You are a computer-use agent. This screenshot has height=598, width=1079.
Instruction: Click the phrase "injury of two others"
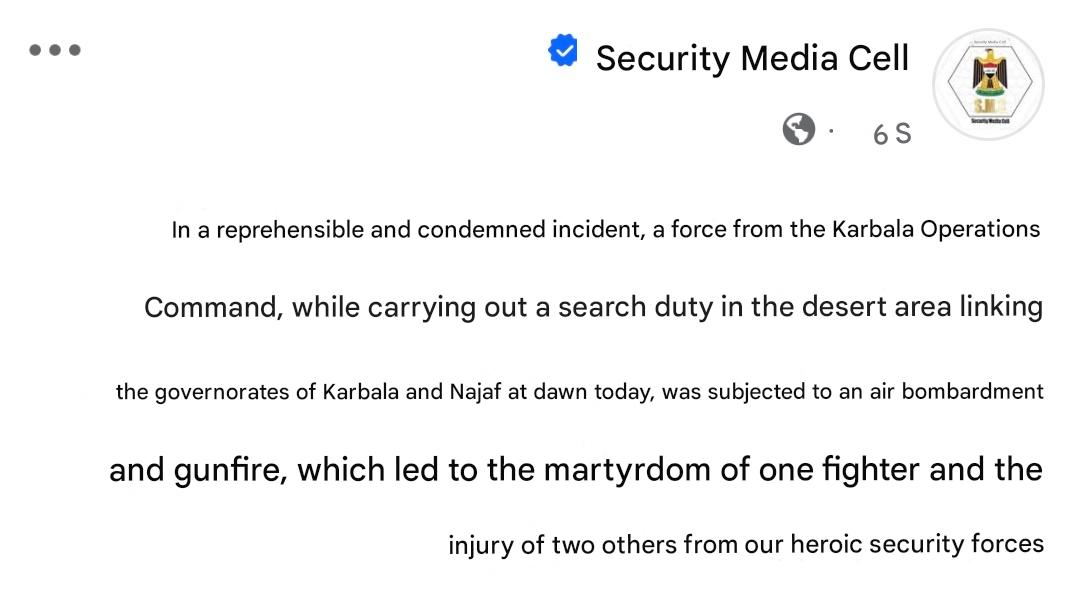click(x=563, y=546)
